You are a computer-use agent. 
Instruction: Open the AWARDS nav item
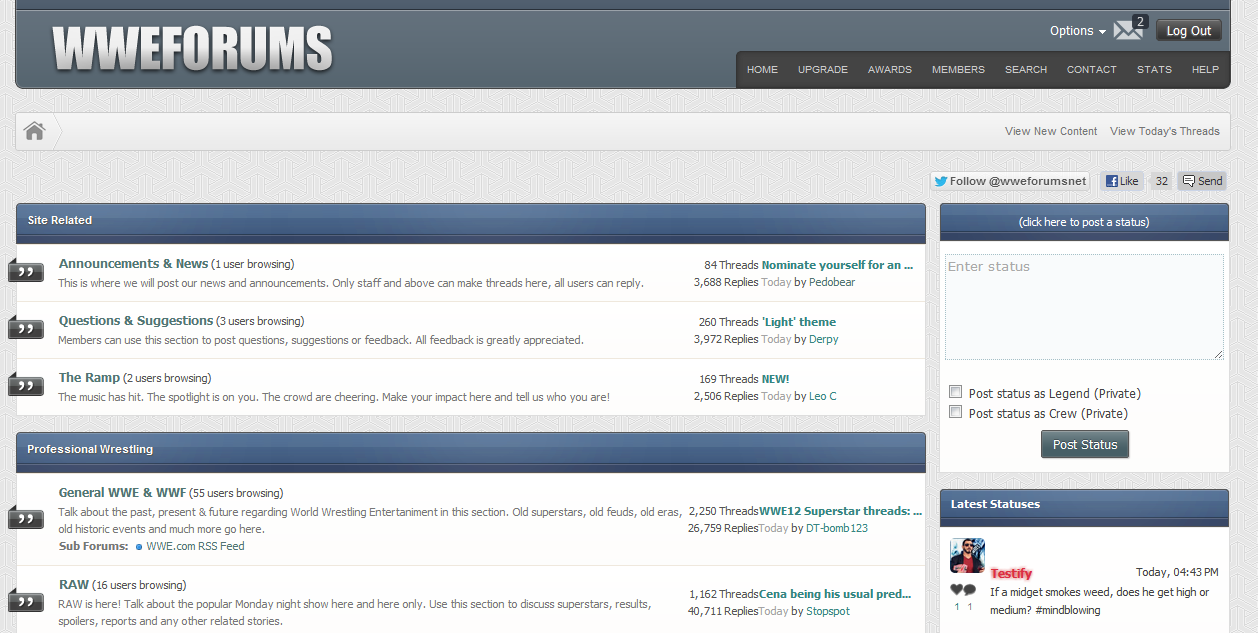point(890,70)
